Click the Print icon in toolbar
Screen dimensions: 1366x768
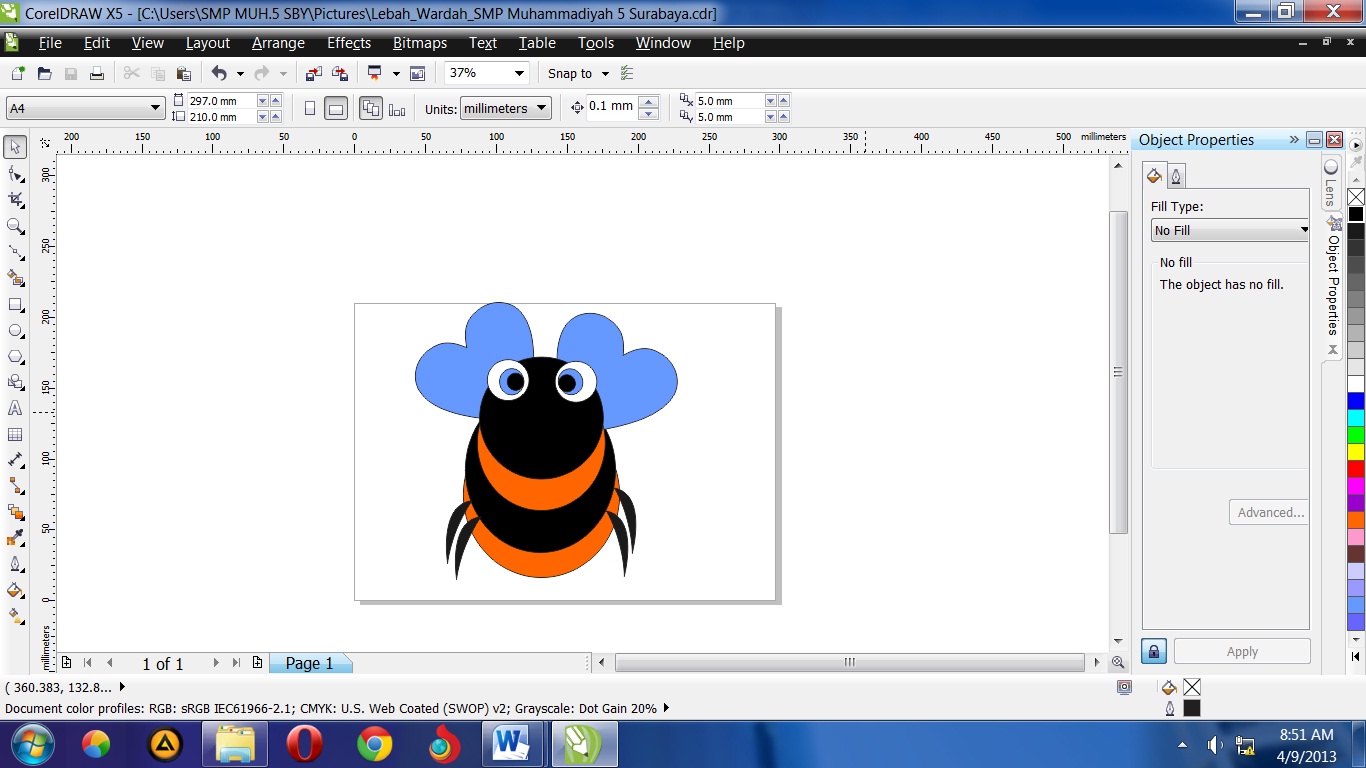97,73
